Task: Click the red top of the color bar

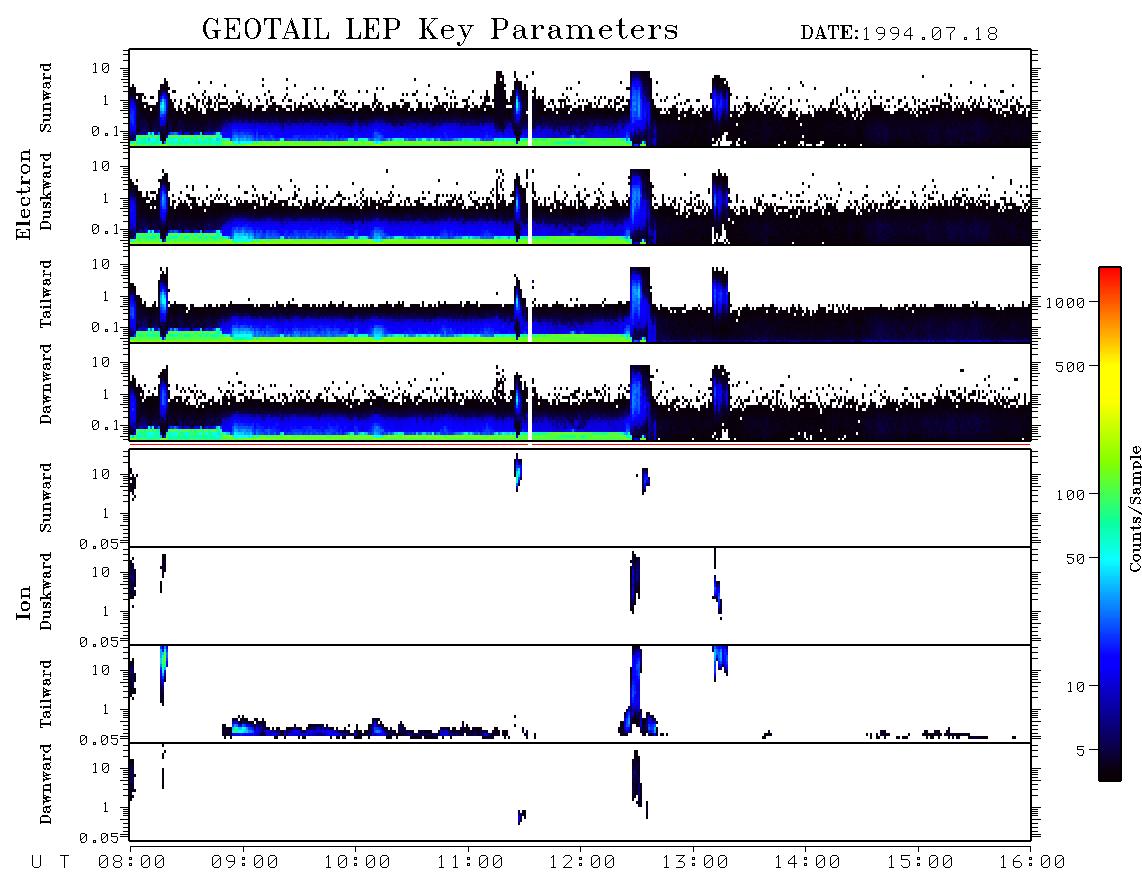Action: click(x=1110, y=277)
